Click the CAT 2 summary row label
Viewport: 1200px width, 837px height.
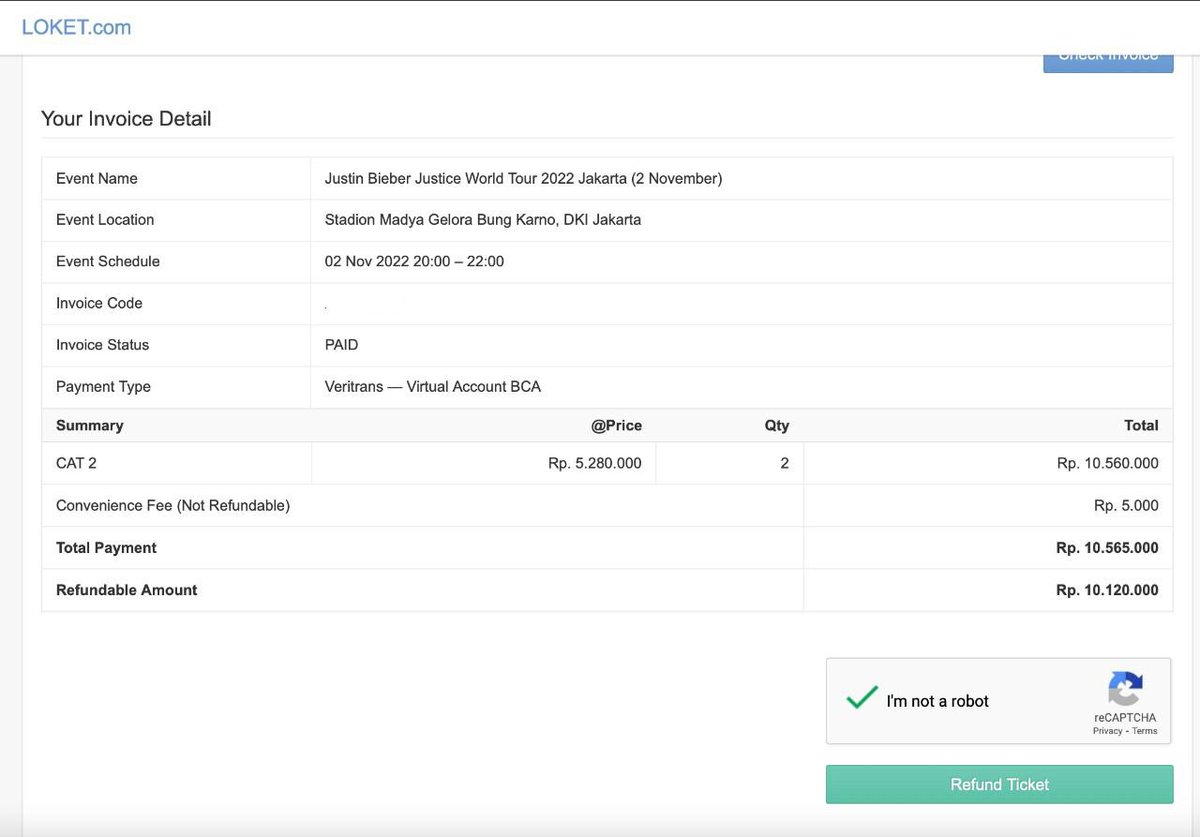(76, 463)
